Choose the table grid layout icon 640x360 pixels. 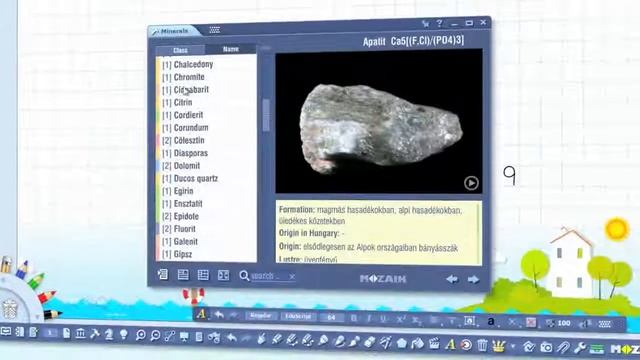click(203, 275)
